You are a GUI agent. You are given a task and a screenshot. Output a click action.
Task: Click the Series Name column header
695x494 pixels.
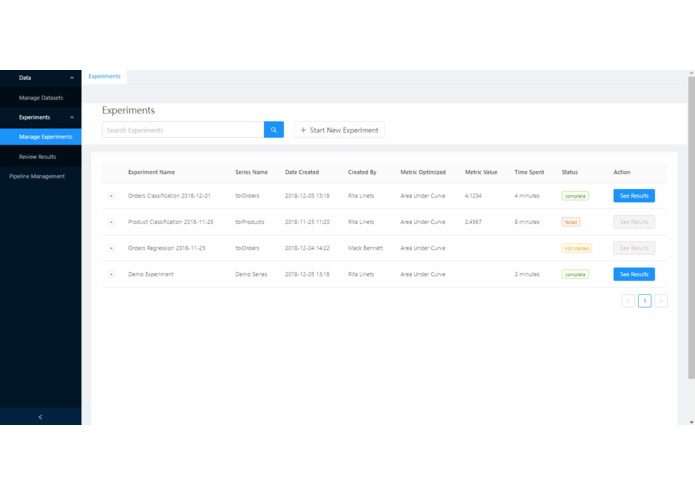pos(251,172)
